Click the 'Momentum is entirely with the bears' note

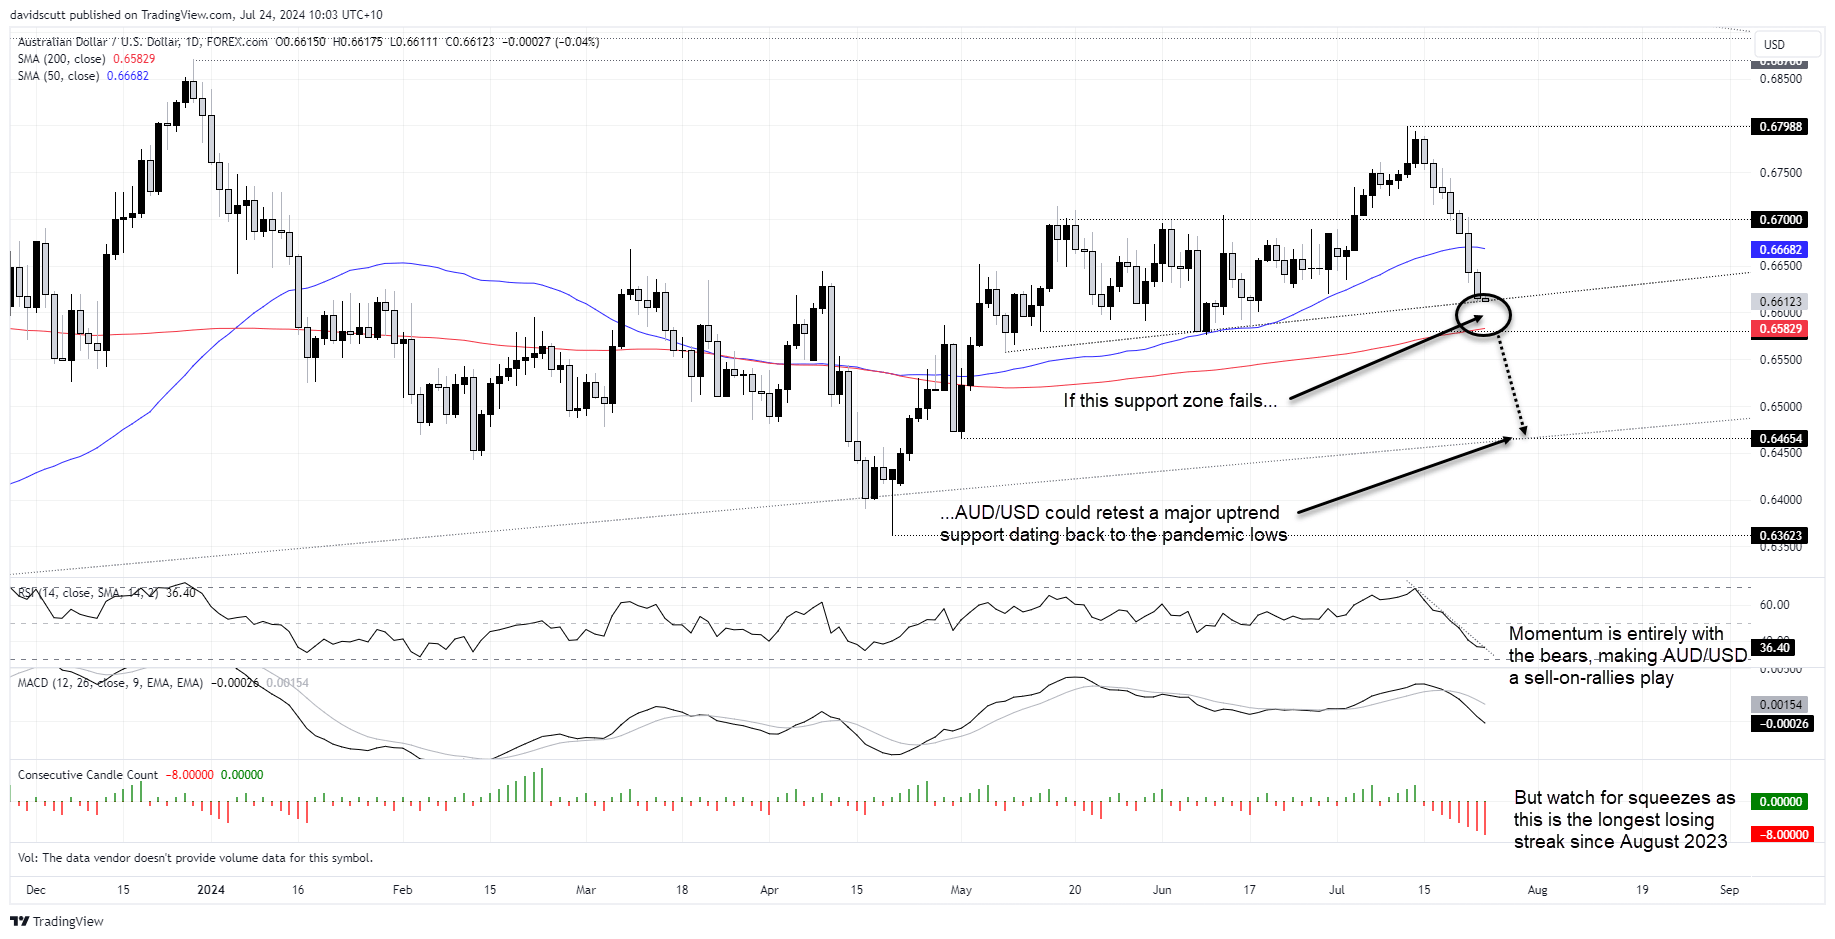1627,656
